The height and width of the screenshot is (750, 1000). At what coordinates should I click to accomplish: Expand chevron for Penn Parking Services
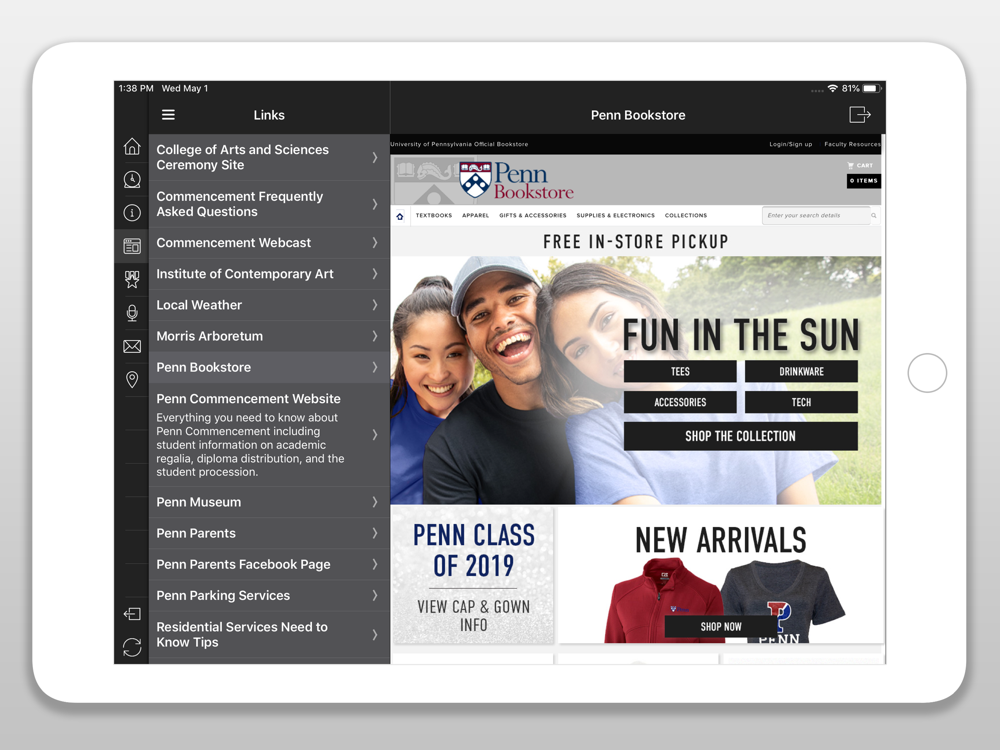(375, 596)
